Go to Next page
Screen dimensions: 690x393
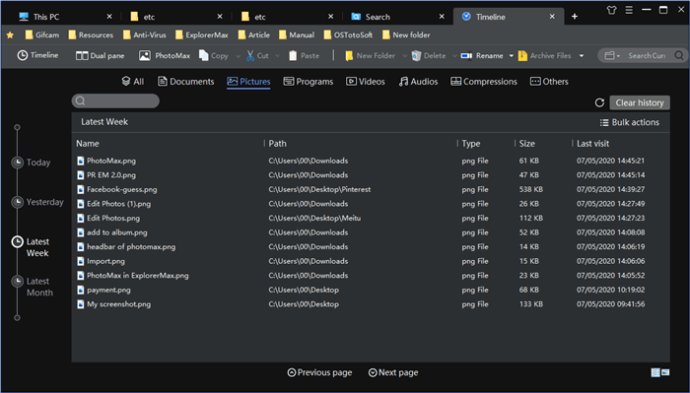click(x=393, y=372)
